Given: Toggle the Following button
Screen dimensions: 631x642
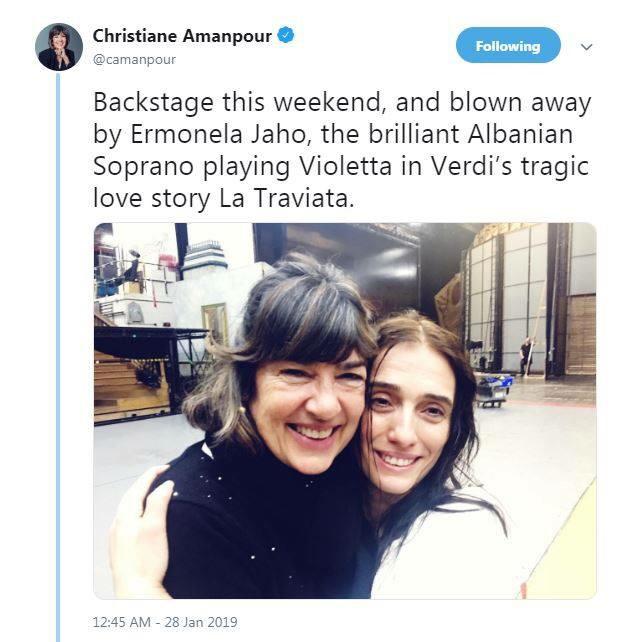Looking at the screenshot, I should [508, 45].
